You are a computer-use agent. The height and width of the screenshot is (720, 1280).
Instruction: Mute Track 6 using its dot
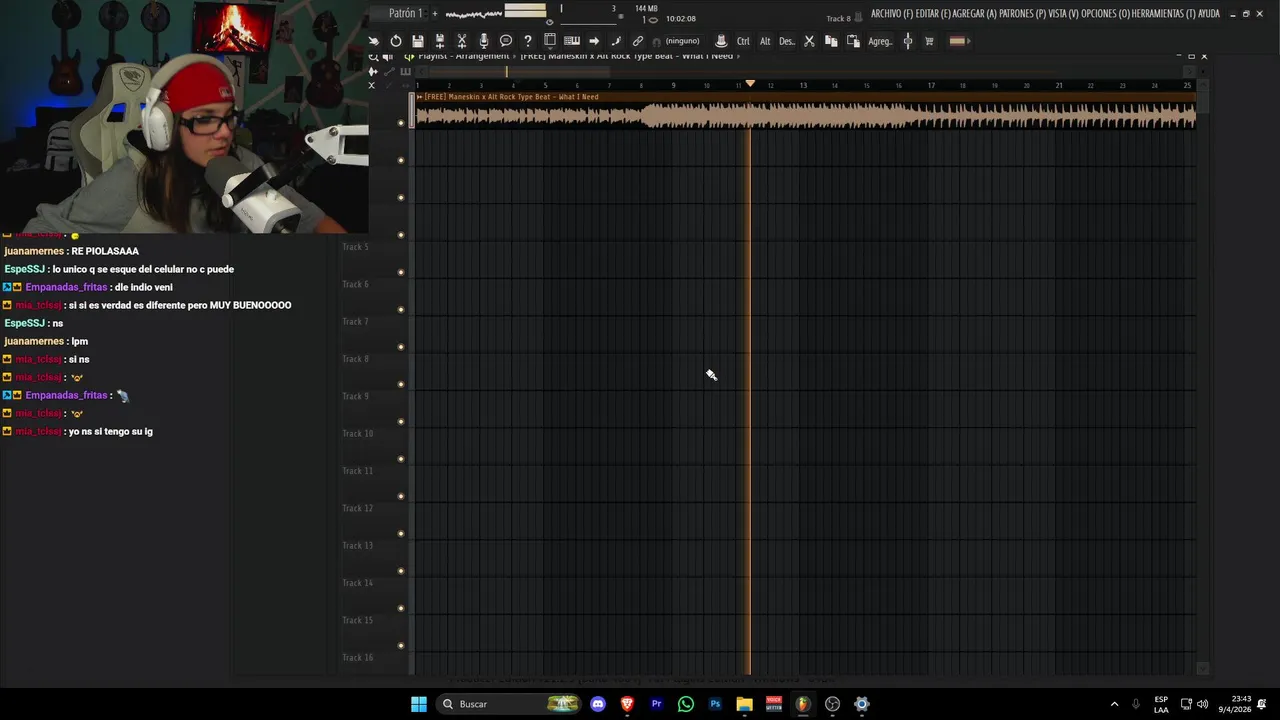click(401, 310)
